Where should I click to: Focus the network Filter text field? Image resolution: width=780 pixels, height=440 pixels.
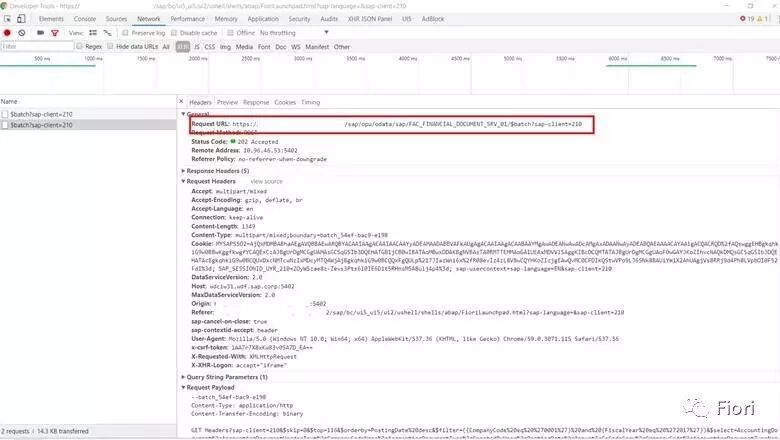coord(37,46)
